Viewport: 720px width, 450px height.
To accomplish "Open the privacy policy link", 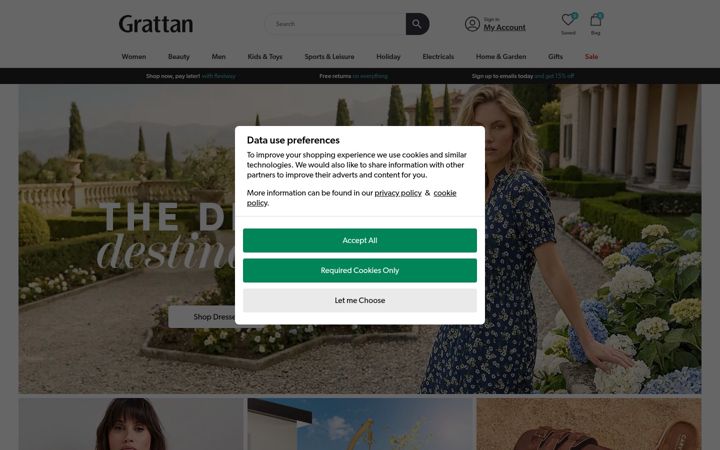I will tap(398, 193).
